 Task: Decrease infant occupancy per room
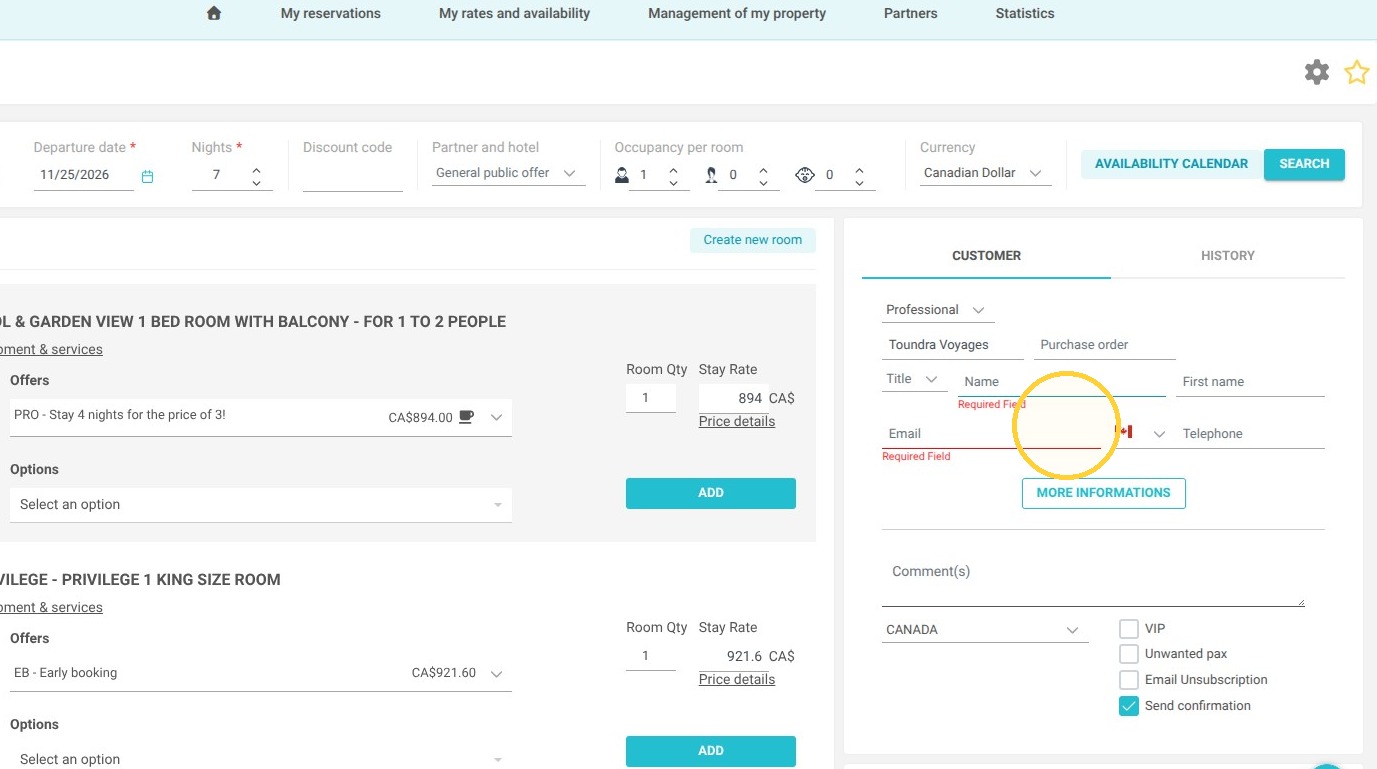click(859, 183)
